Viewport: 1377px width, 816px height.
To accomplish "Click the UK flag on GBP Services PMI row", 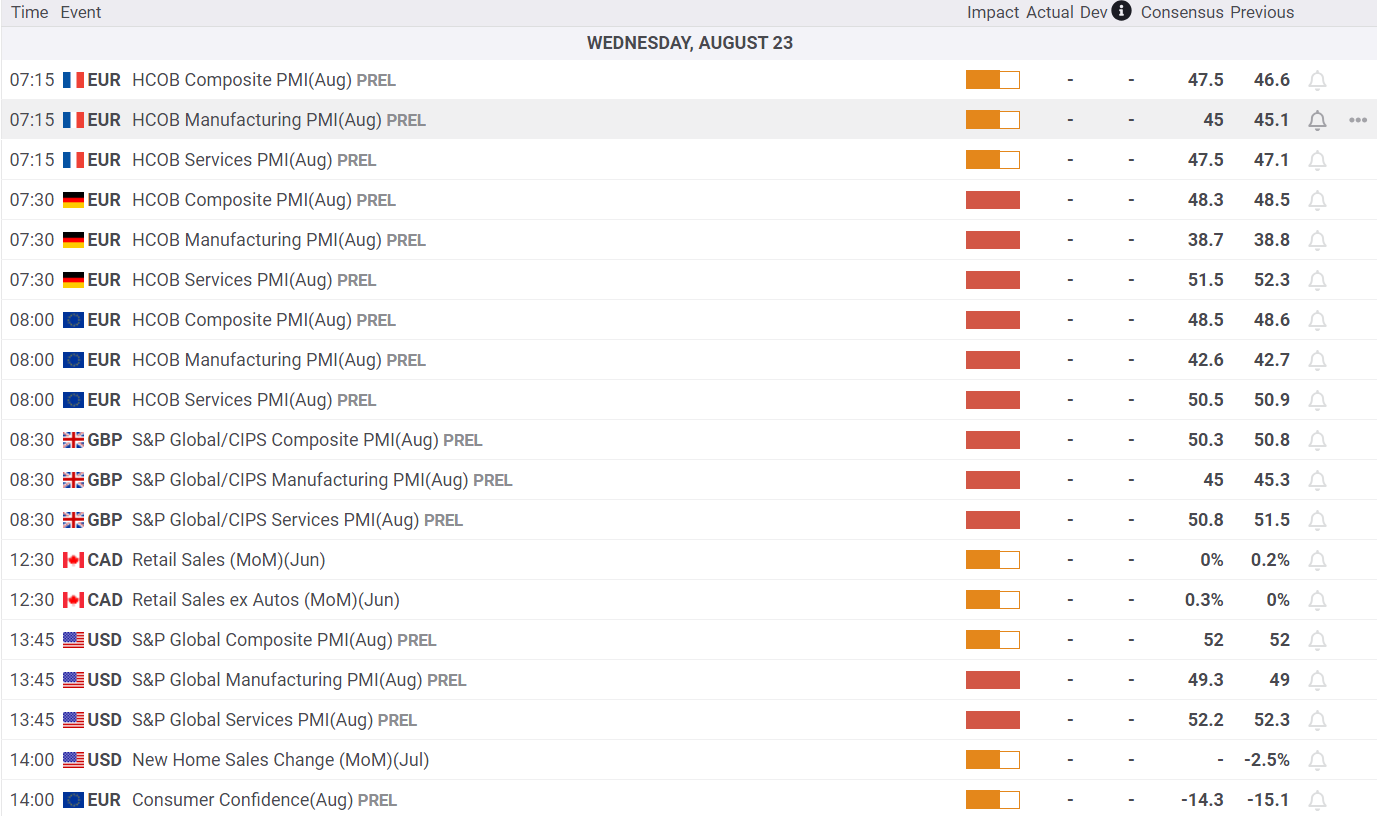I will [x=73, y=520].
